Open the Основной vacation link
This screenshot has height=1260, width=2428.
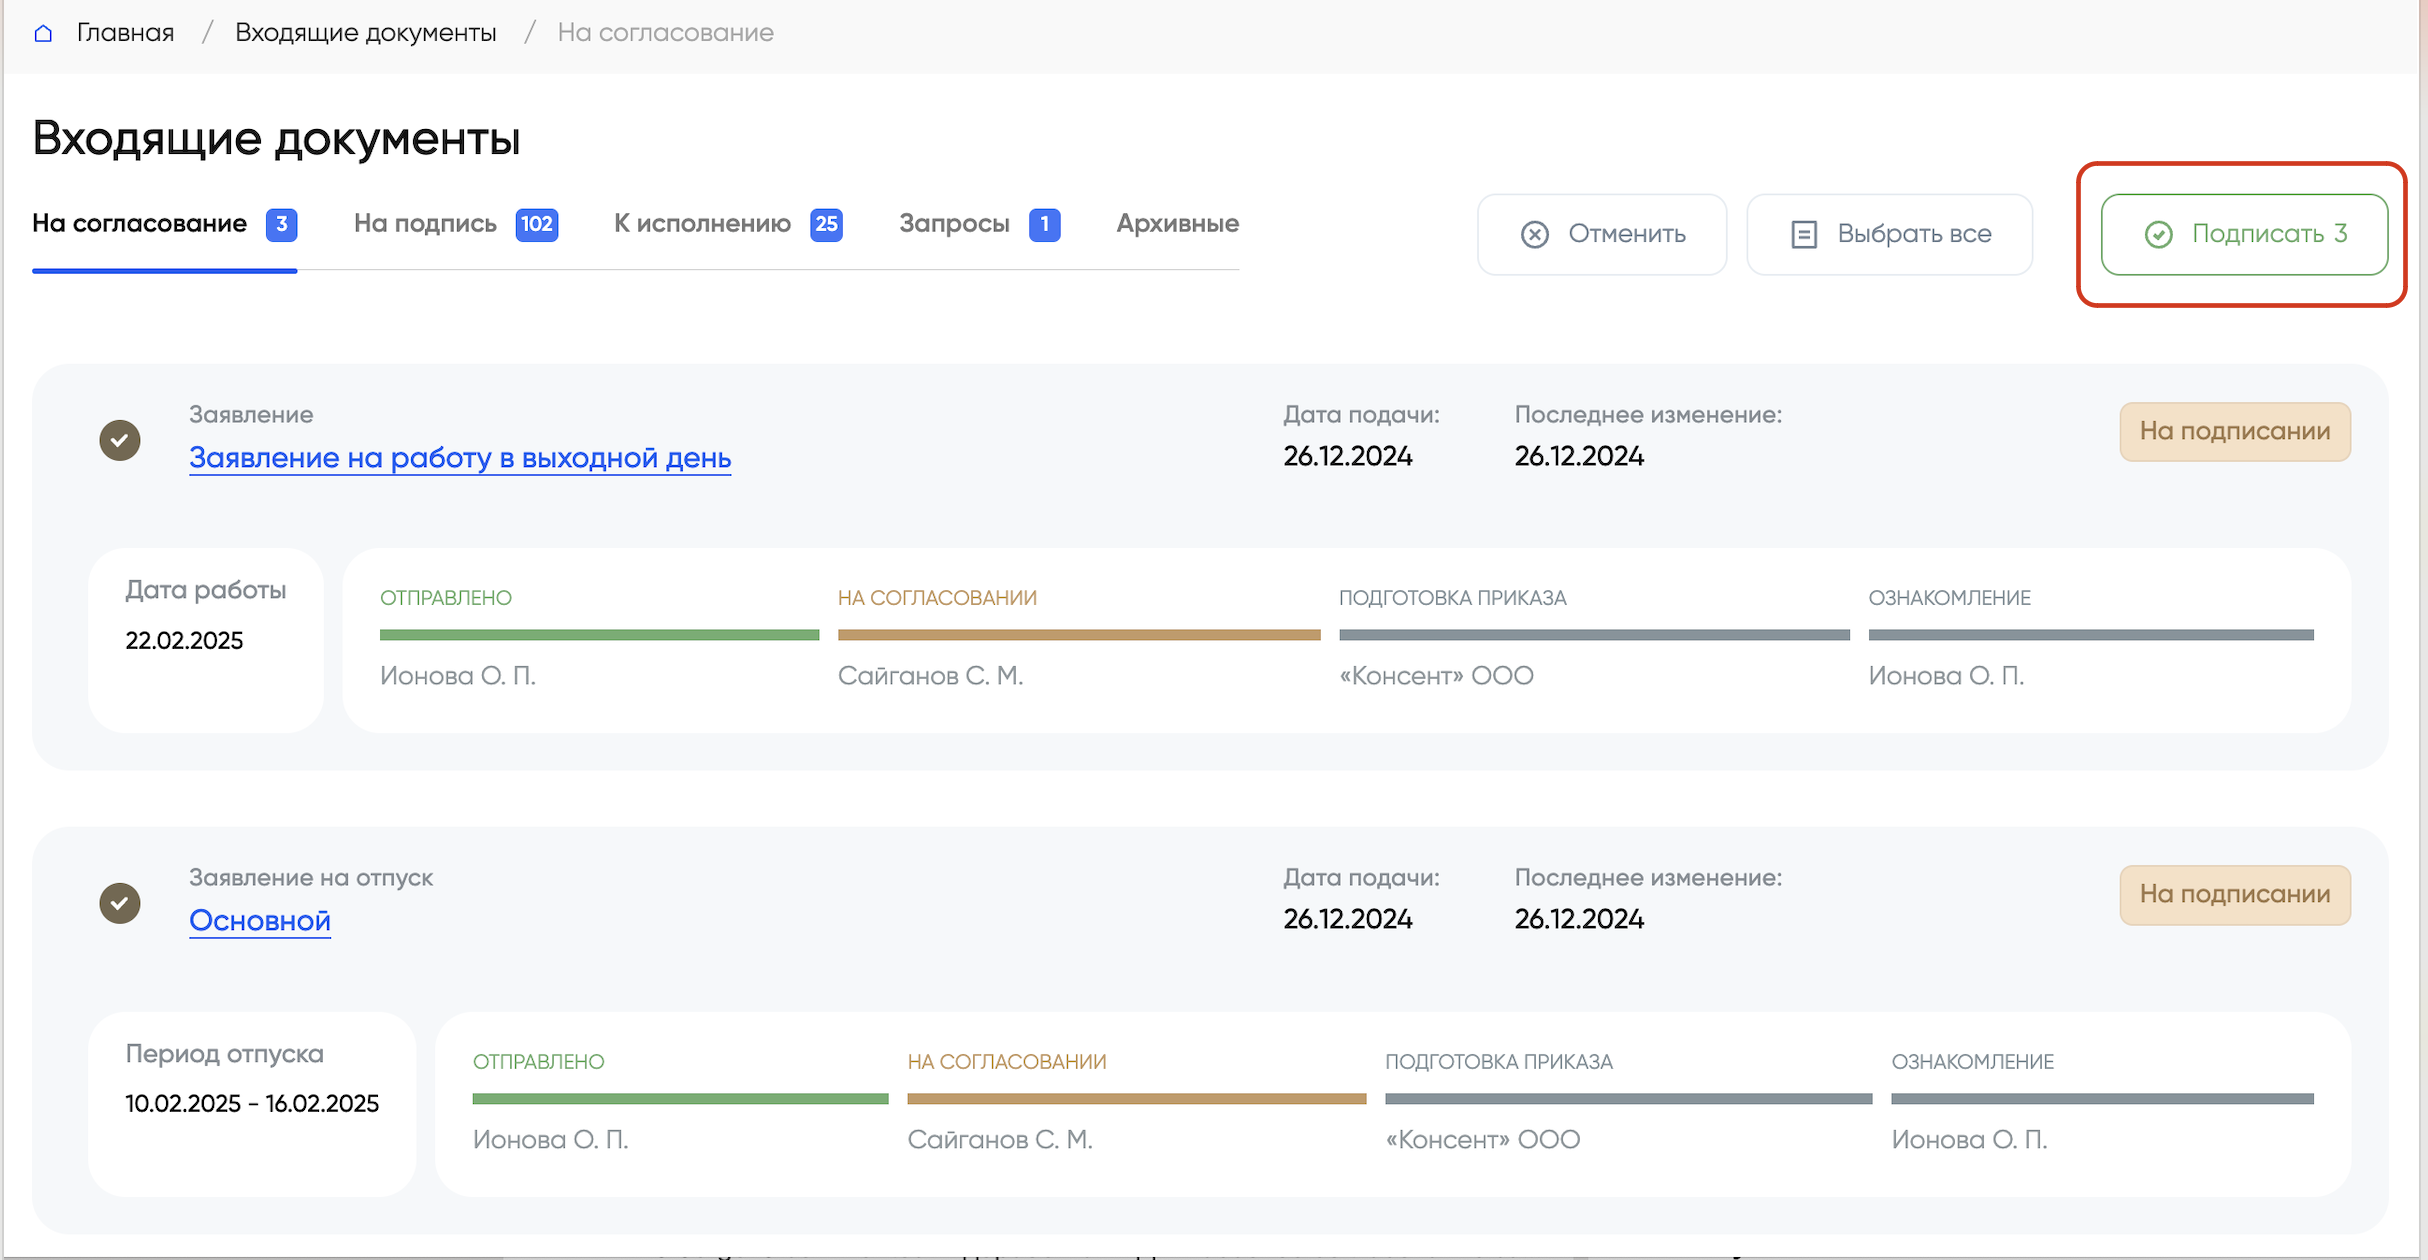pyautogui.click(x=260, y=920)
